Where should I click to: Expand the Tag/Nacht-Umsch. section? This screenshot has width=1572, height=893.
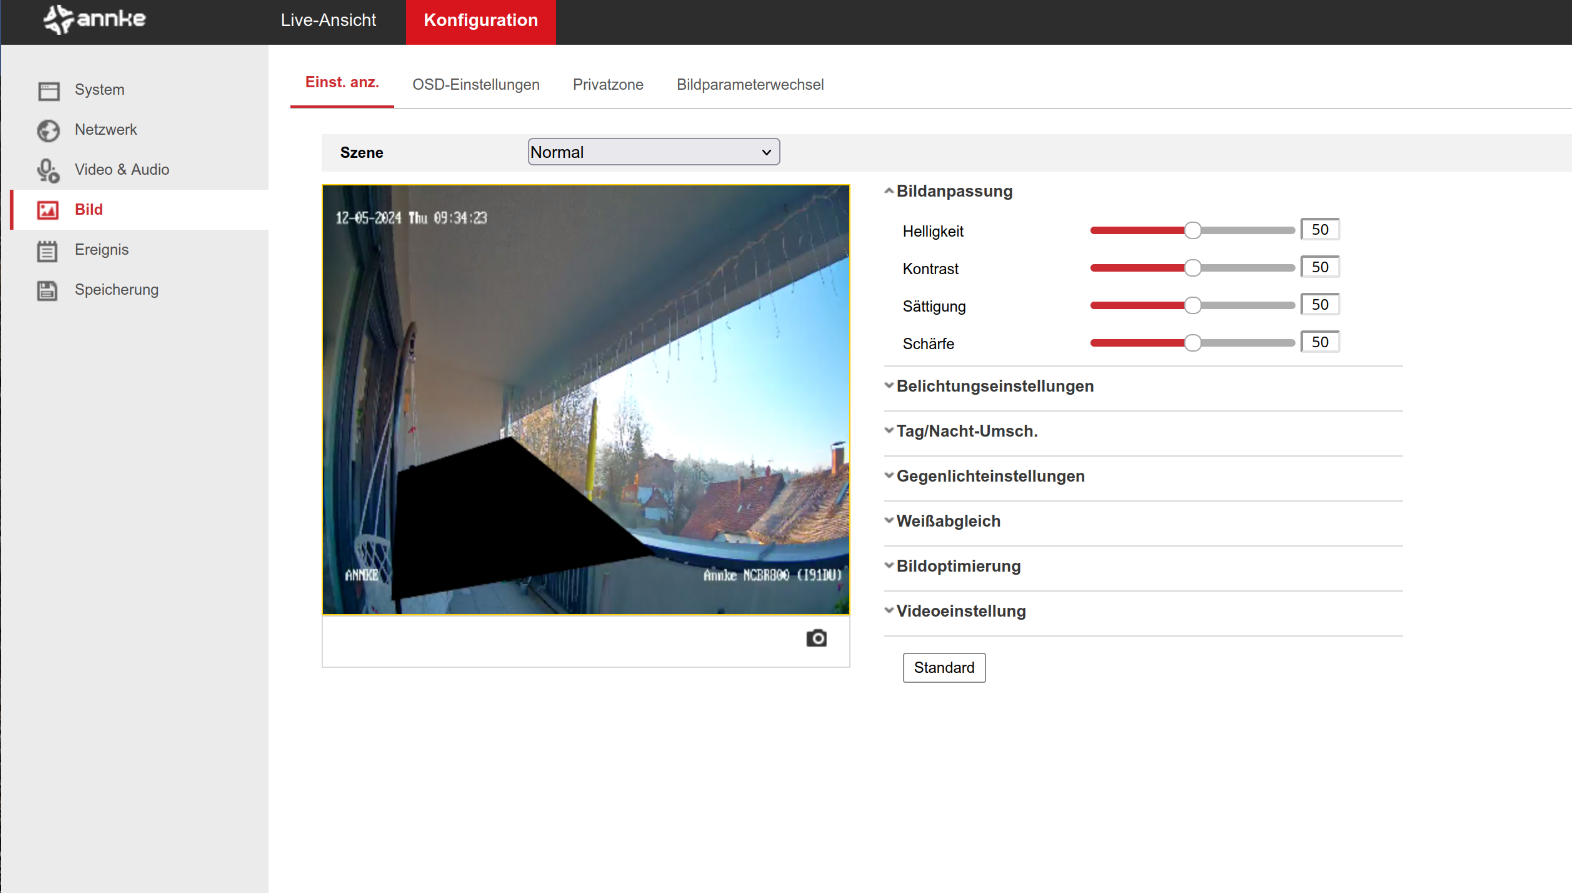pos(966,431)
